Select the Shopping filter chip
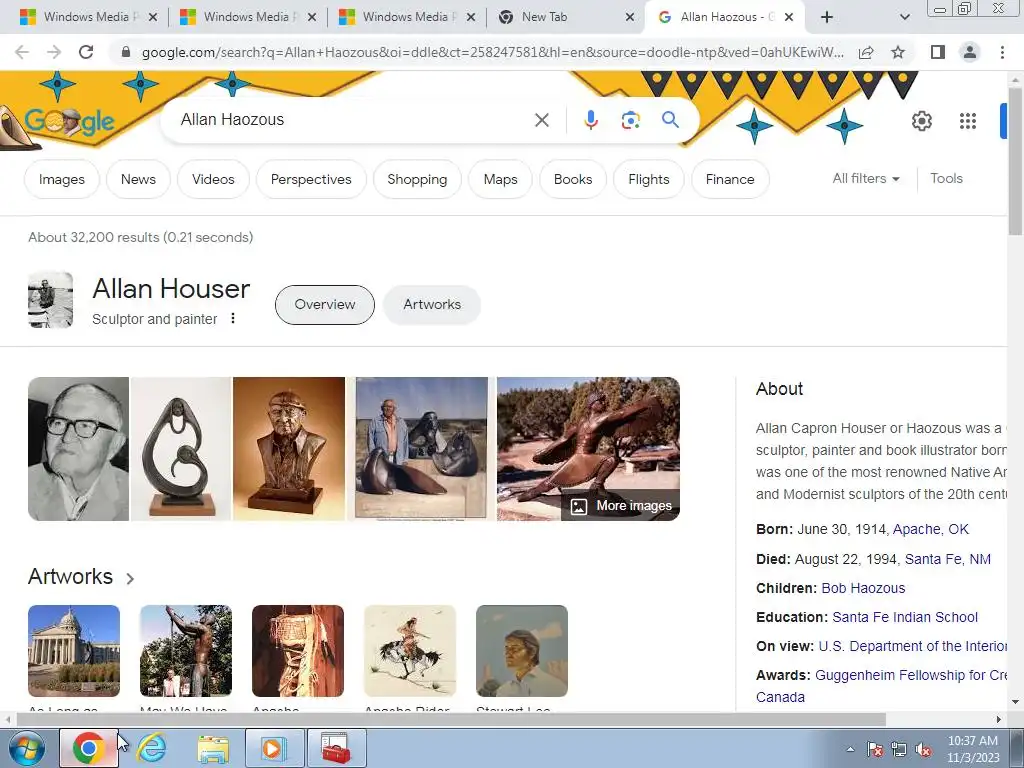This screenshot has height=768, width=1024. coord(417,179)
